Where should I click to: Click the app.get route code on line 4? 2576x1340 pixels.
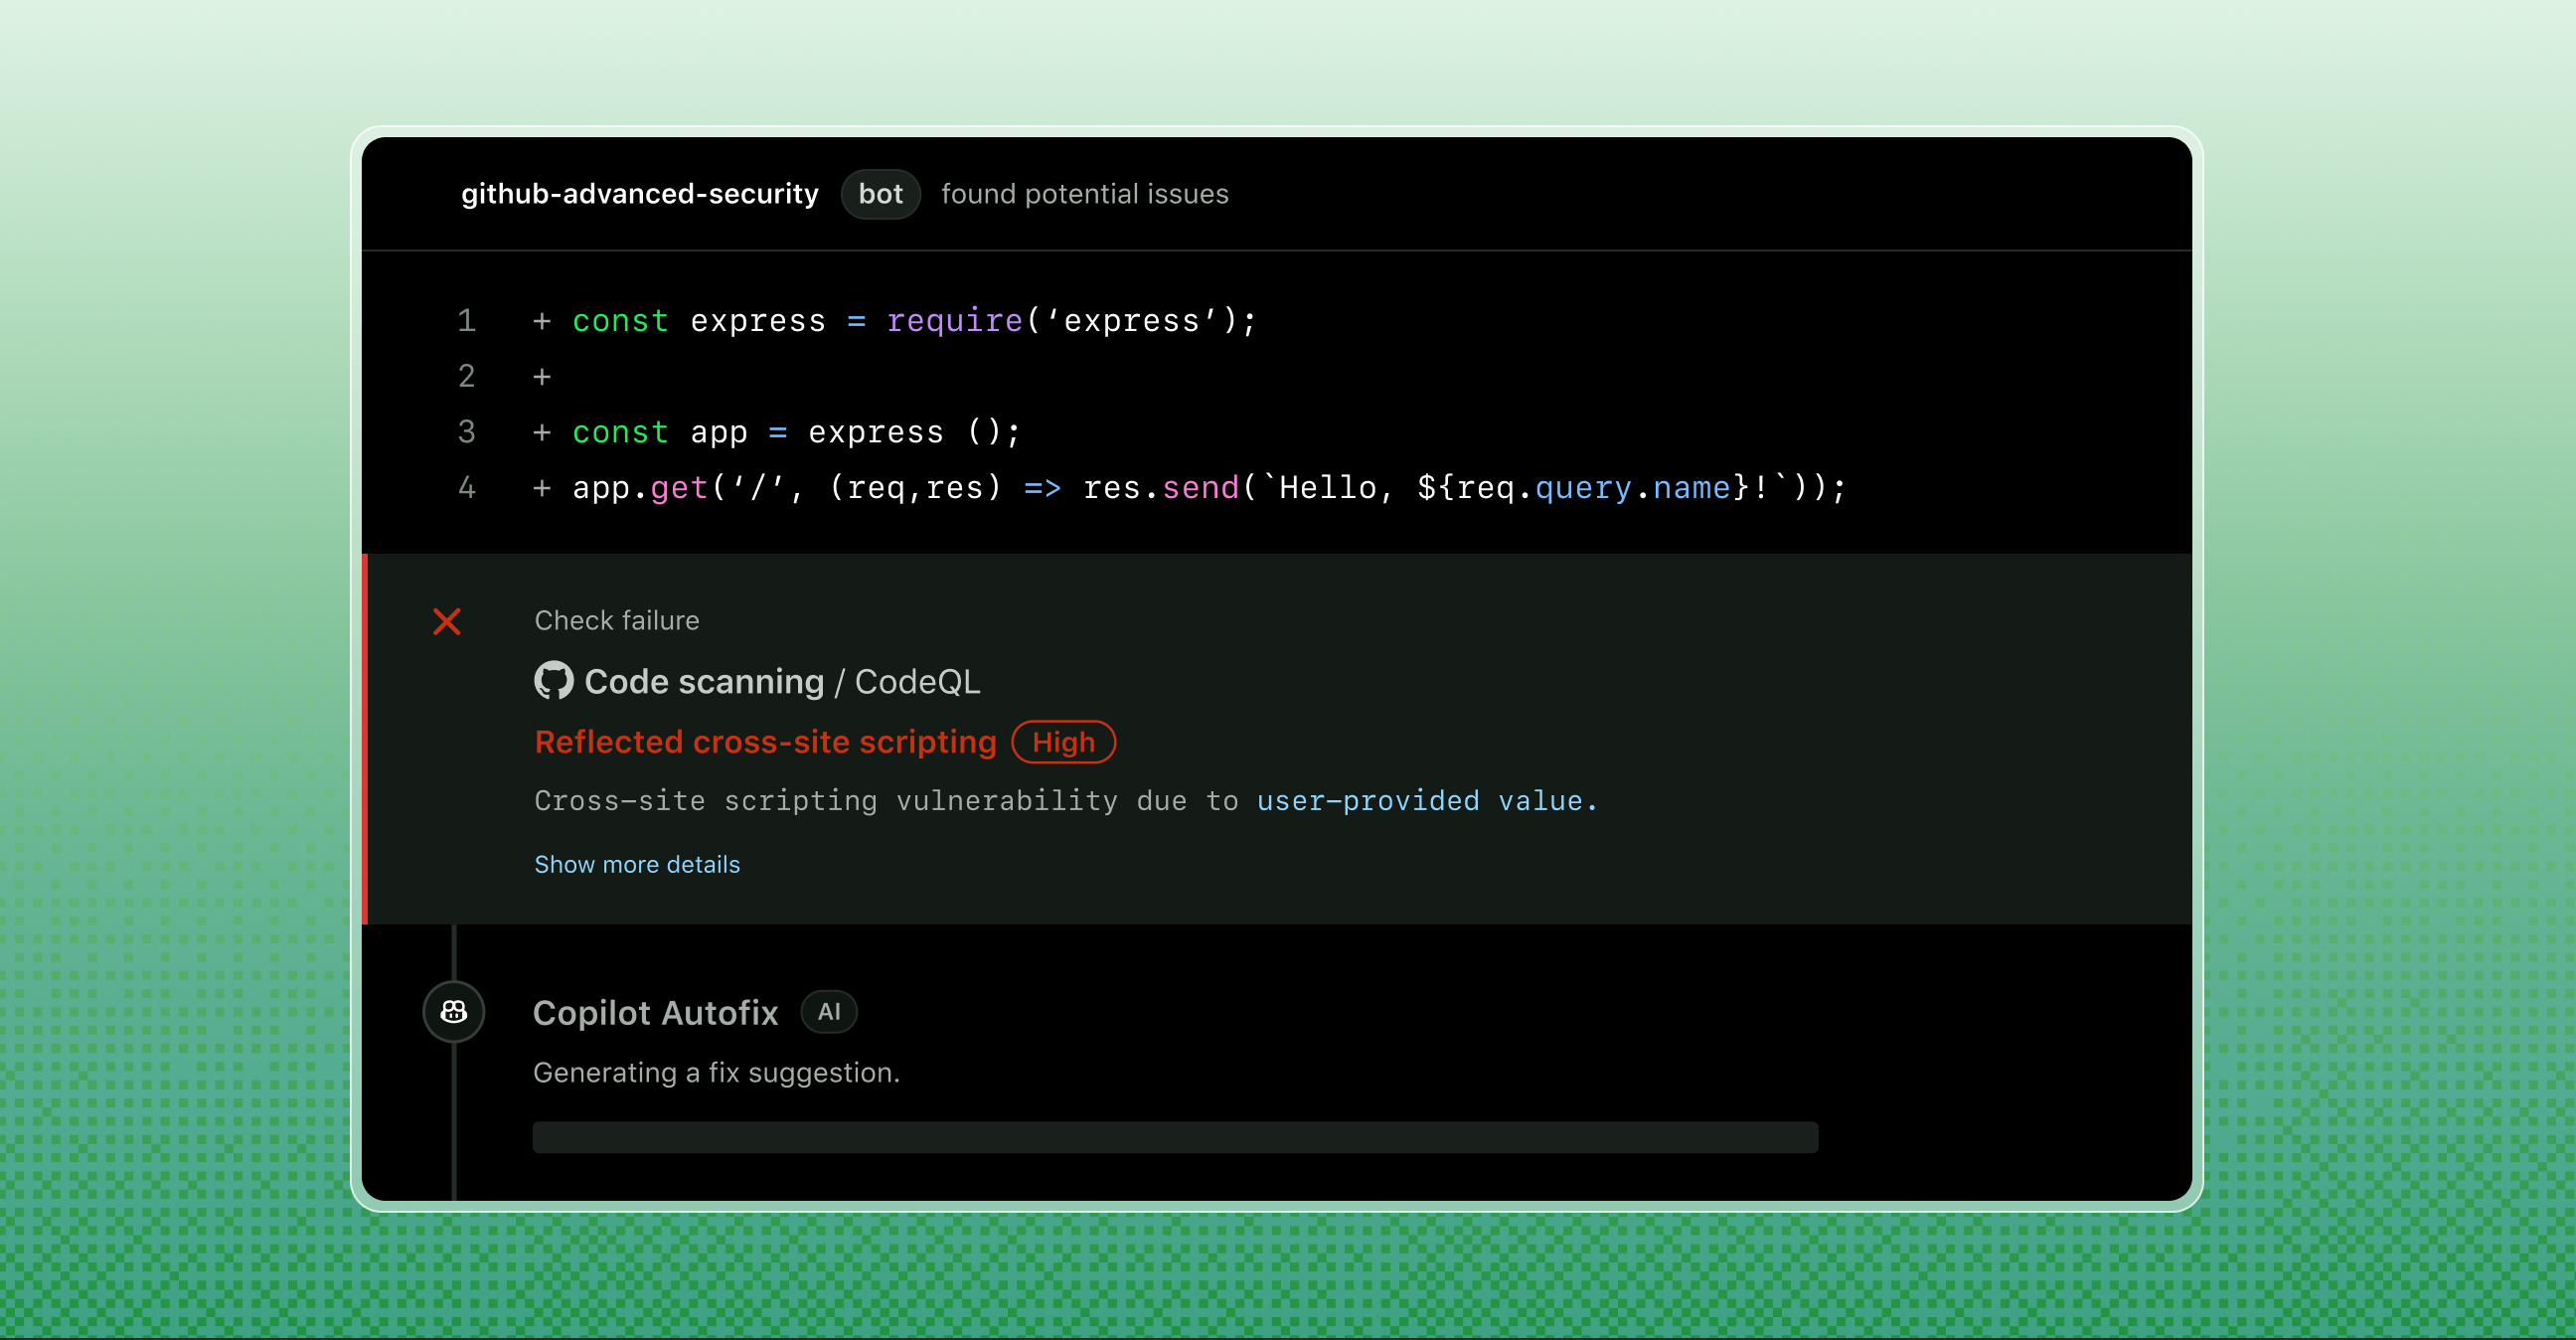pyautogui.click(x=1209, y=488)
